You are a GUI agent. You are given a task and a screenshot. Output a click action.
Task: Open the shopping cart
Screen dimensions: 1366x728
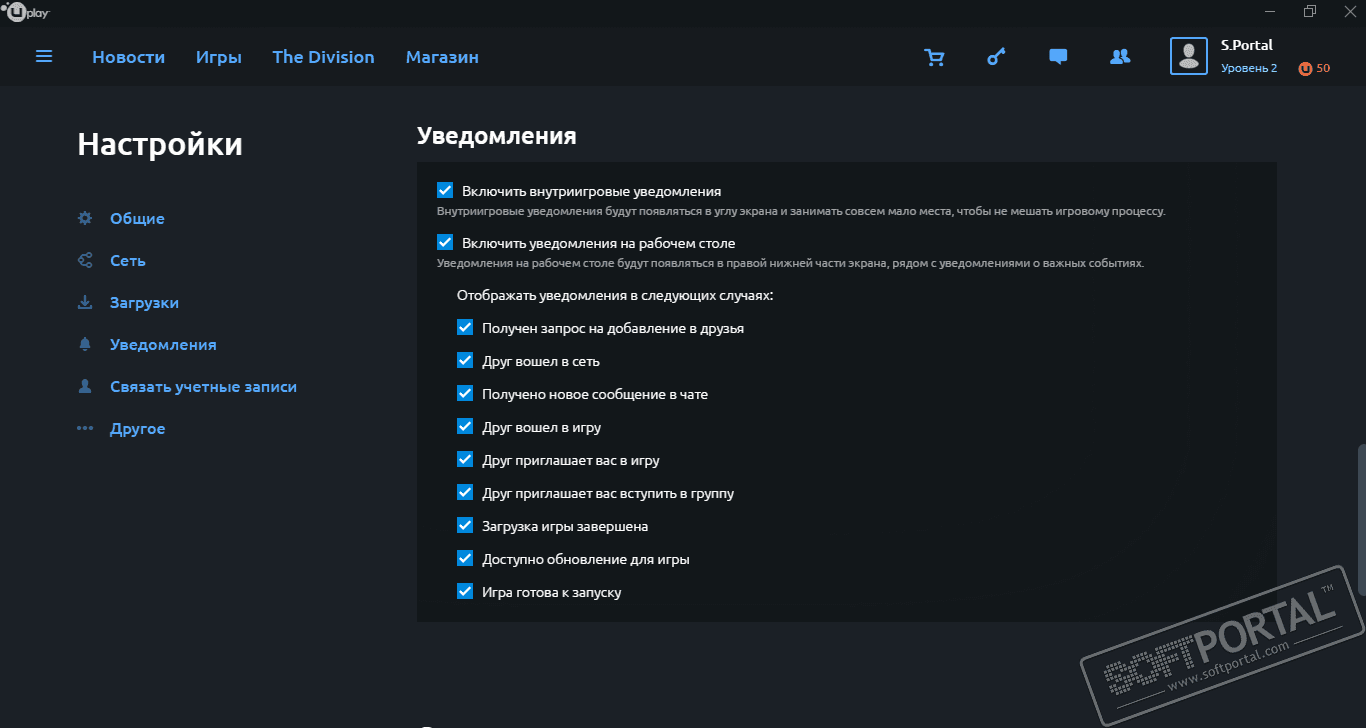pyautogui.click(x=934, y=58)
